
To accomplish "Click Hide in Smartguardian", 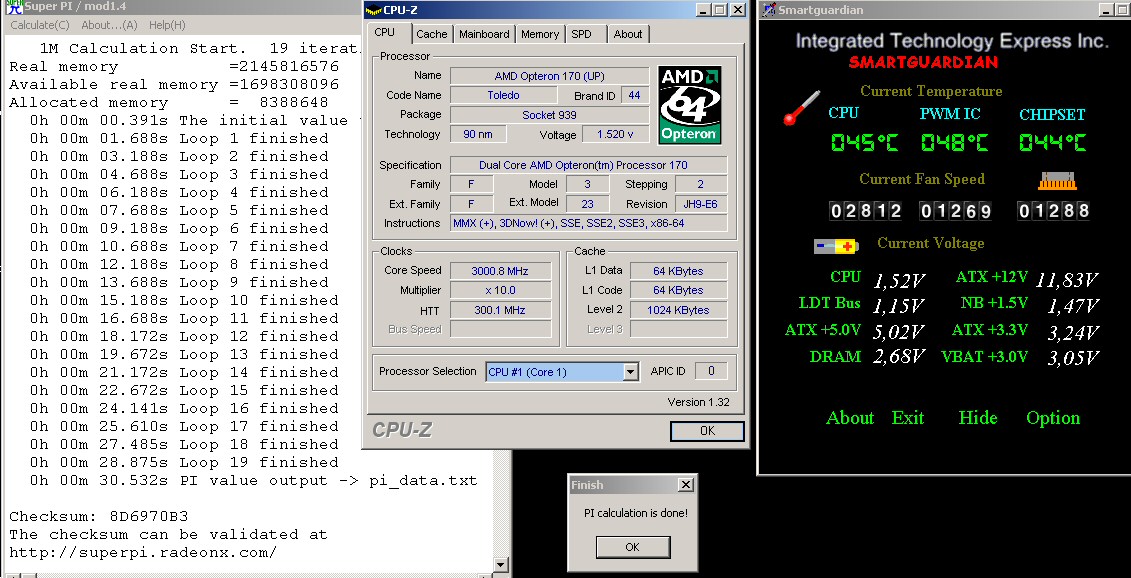I will (x=978, y=418).
